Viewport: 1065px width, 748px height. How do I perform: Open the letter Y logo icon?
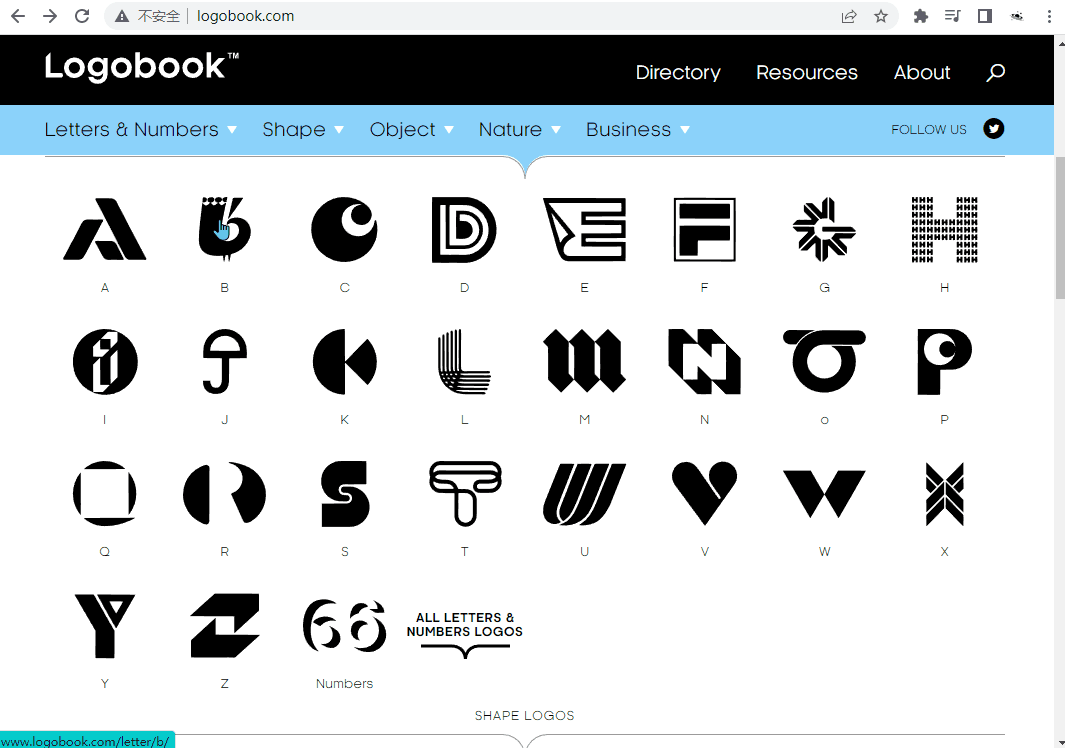(x=105, y=626)
